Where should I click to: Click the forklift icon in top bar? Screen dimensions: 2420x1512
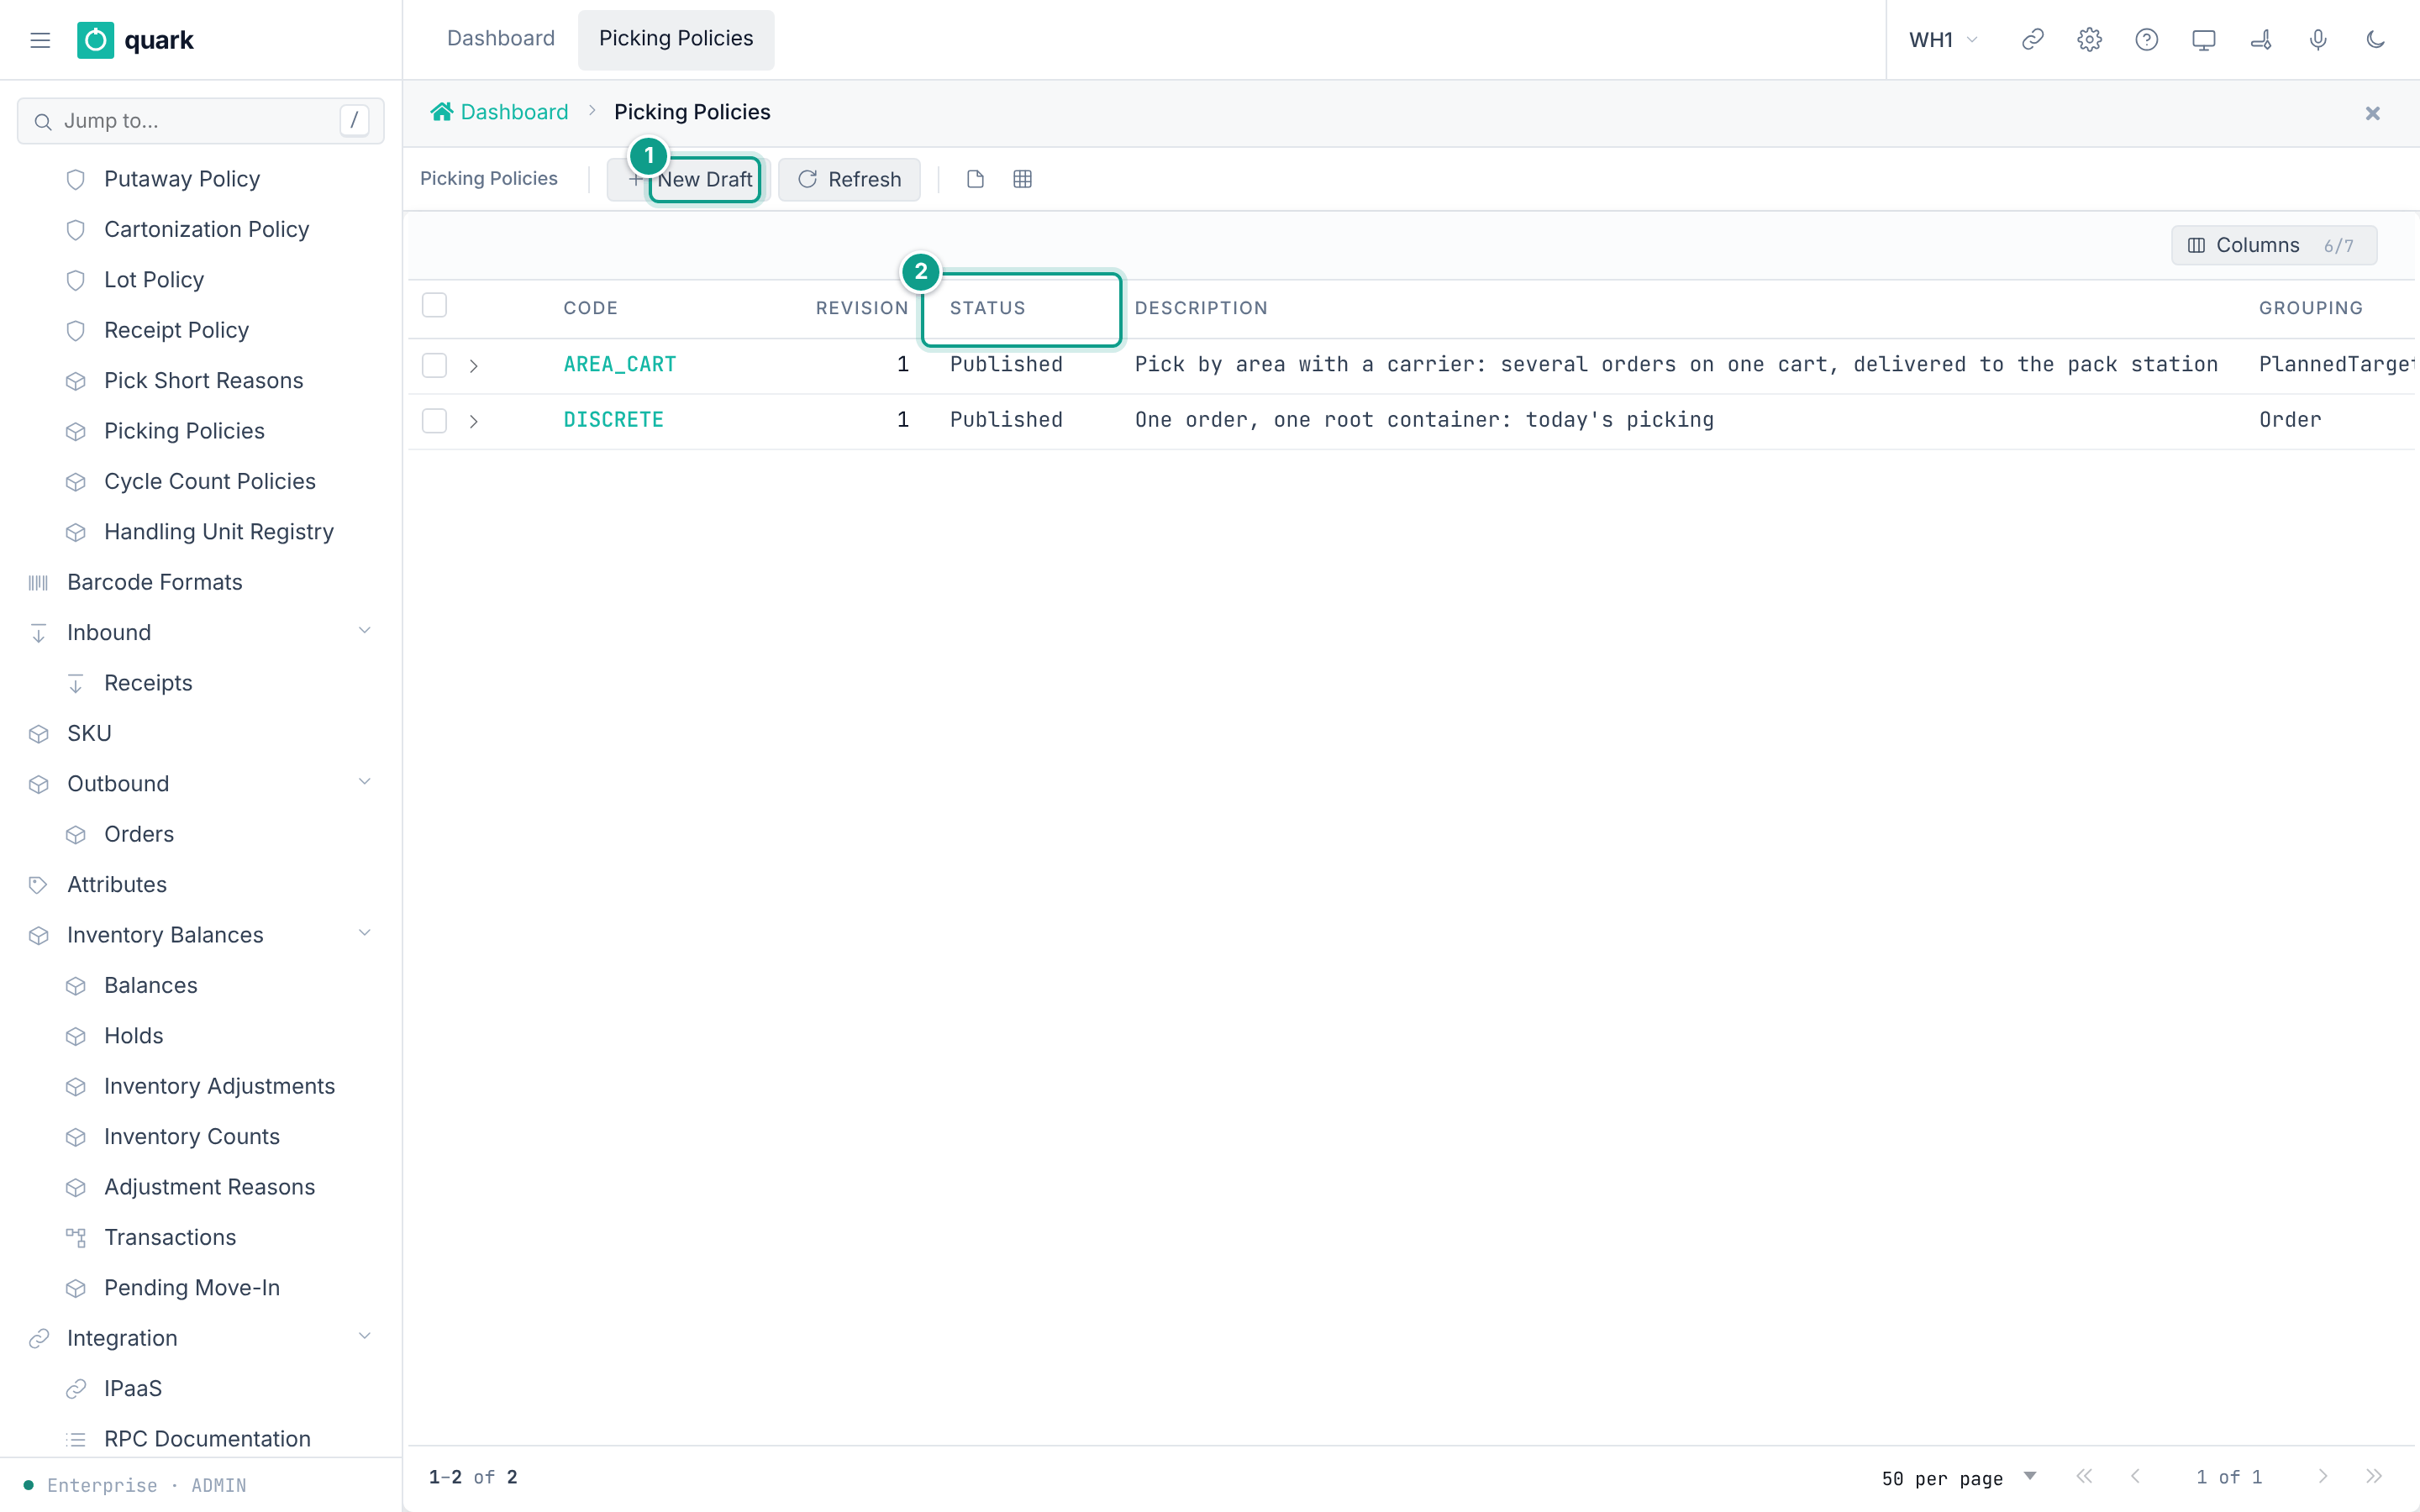2260,40
